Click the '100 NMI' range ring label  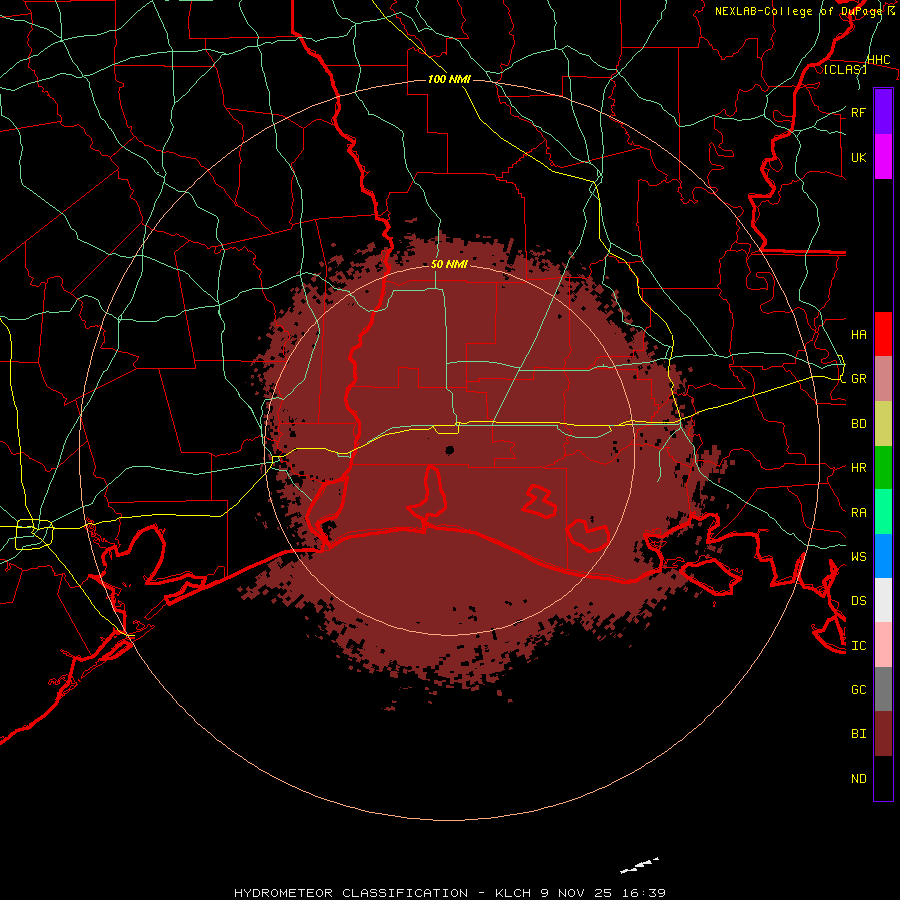[449, 79]
